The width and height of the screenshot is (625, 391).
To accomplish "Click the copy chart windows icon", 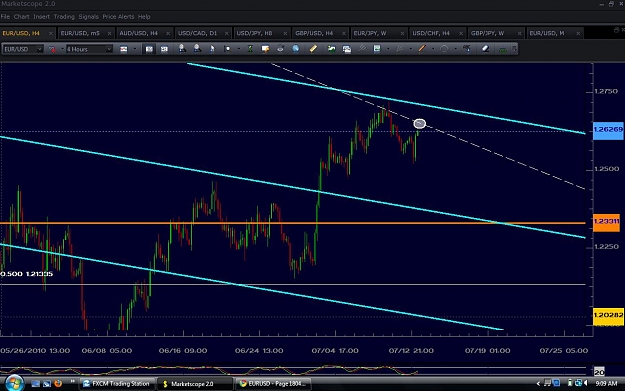I will 347,49.
